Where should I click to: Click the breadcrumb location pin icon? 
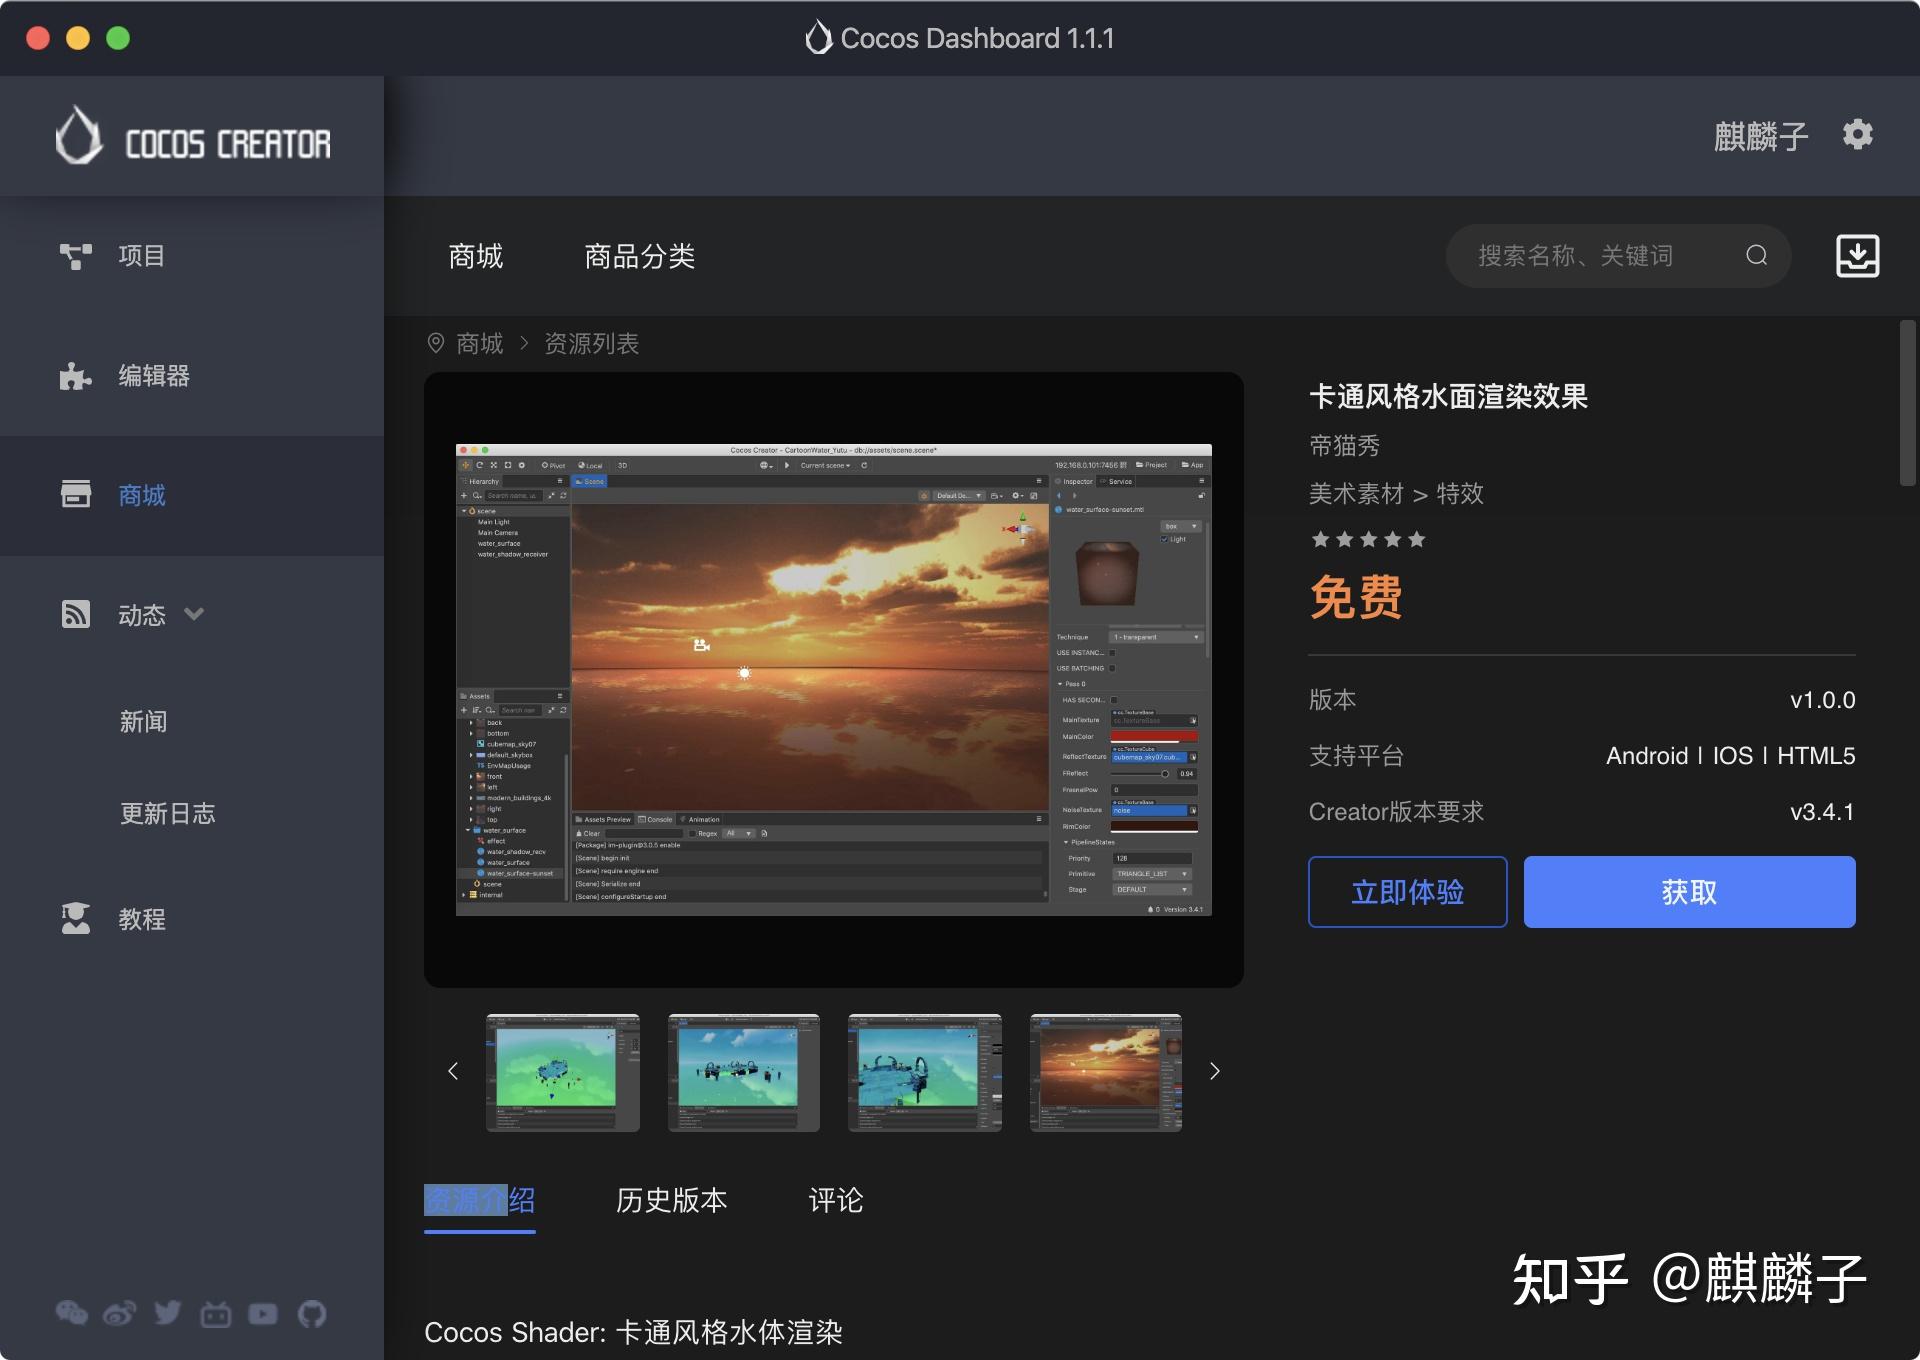click(436, 343)
